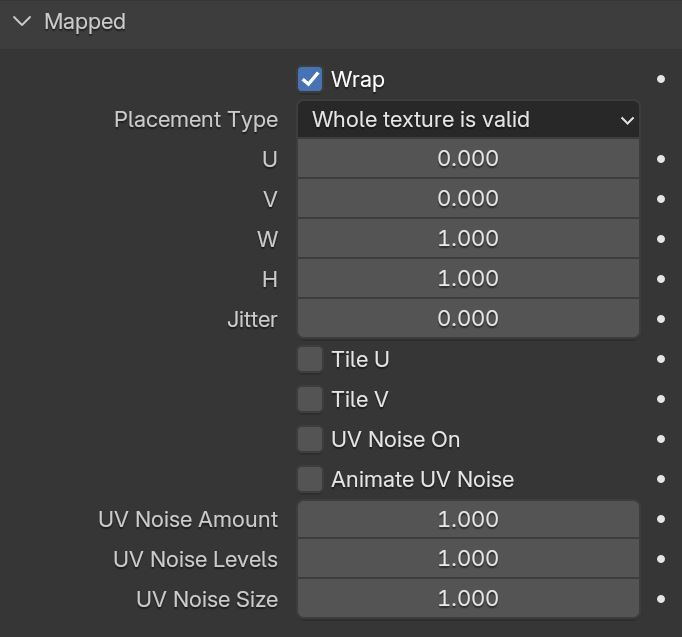Enable UV Noise On checkbox
The width and height of the screenshot is (682, 637).
click(x=310, y=439)
